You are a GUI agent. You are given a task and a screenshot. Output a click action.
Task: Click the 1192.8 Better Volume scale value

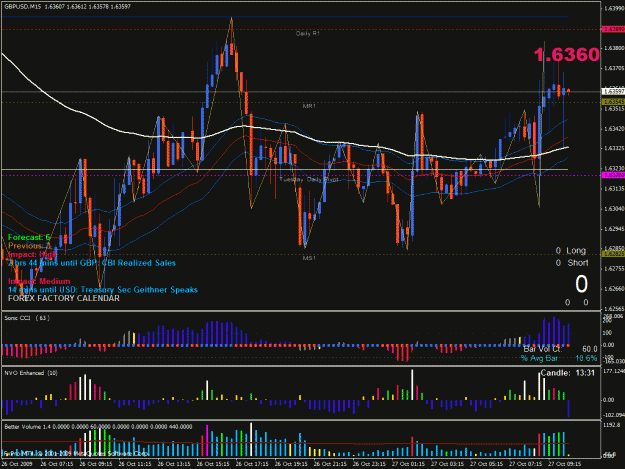point(612,425)
